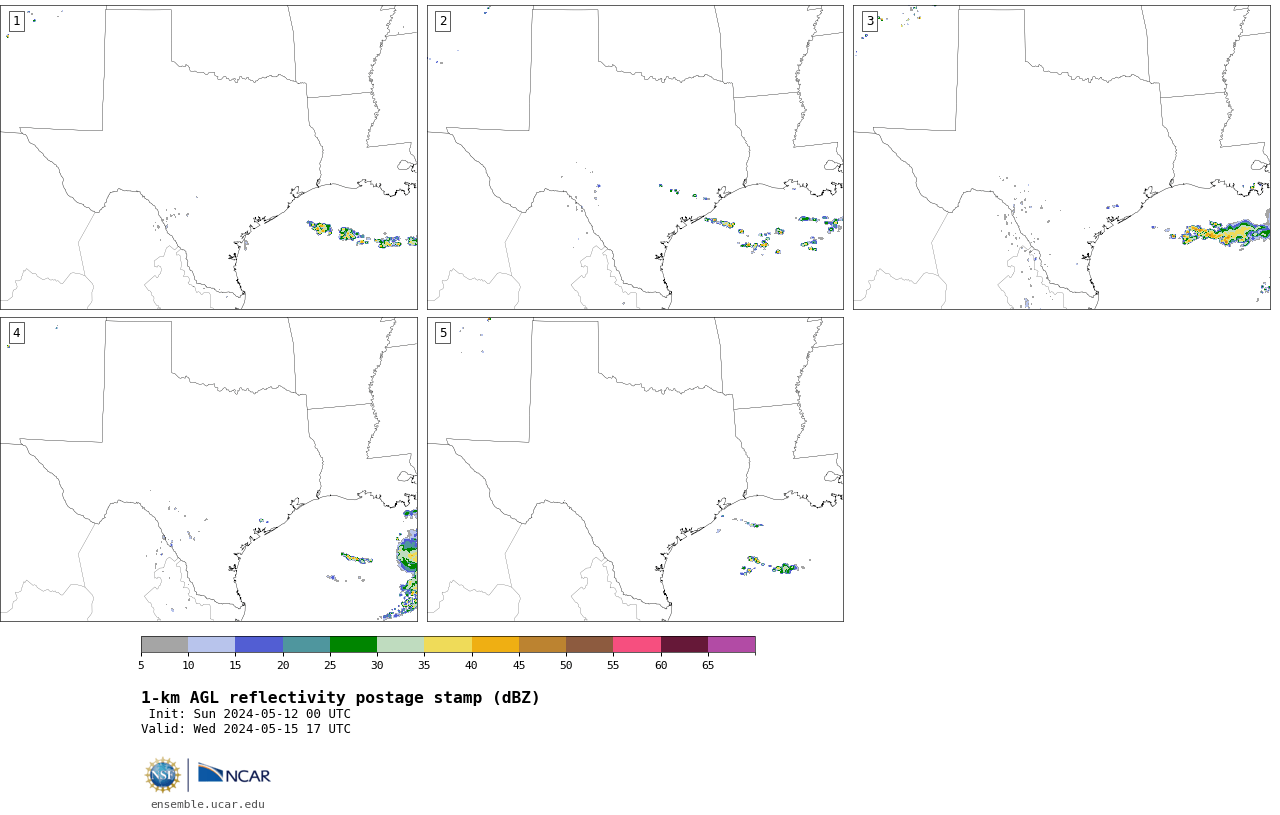Click the colorbar tick label 10
The width and height of the screenshot is (1280, 815).
click(x=188, y=665)
